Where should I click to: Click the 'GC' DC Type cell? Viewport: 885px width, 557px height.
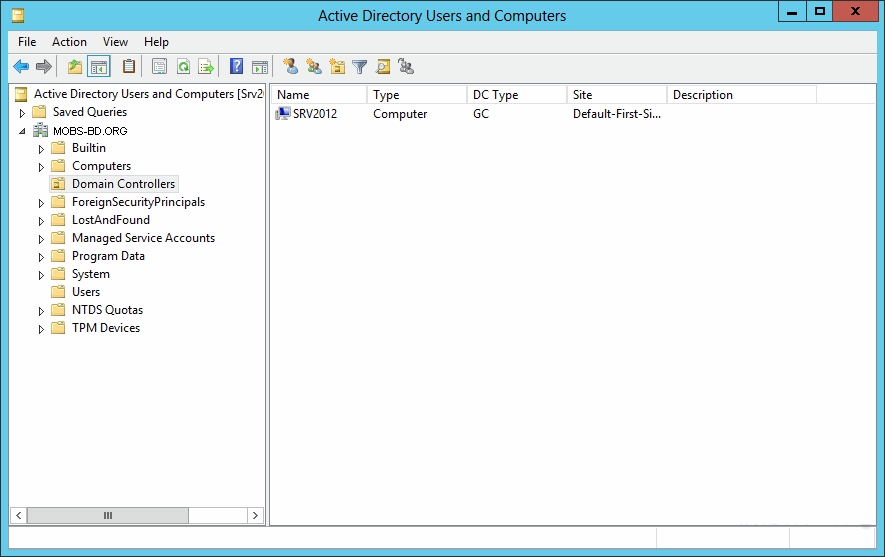pos(481,114)
